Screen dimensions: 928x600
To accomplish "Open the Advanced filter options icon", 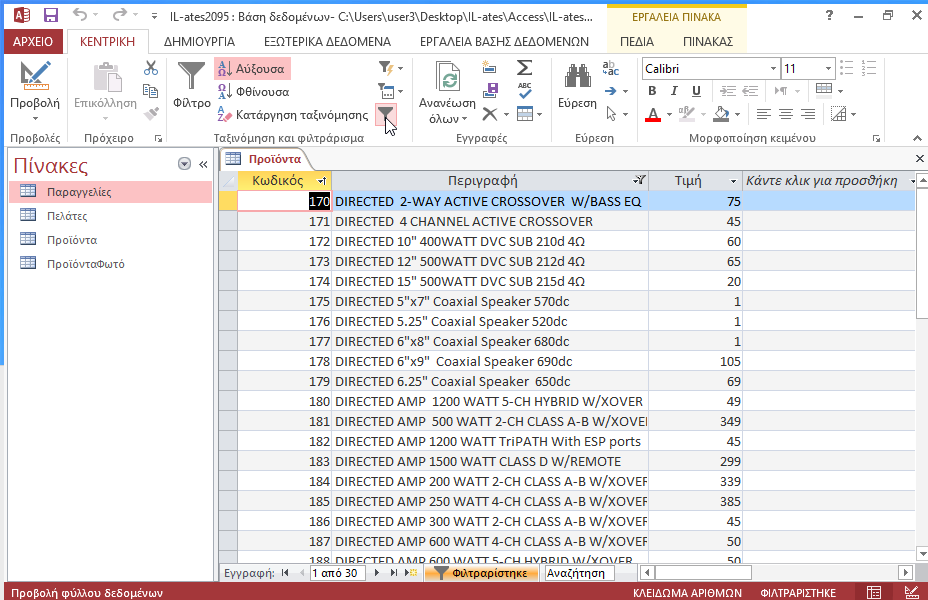I will (390, 91).
